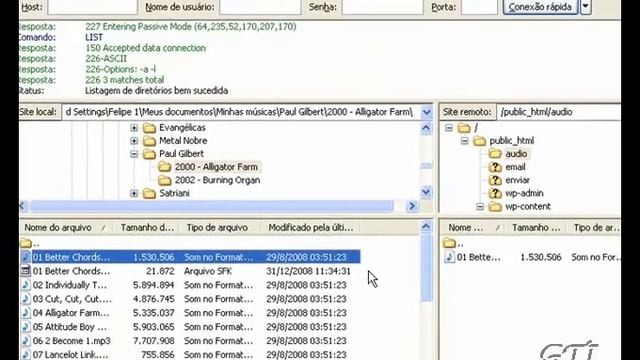Screen dimensions: 640x360
Task: Collapse the Paul Gilbert folder node
Action: (x=134, y=154)
